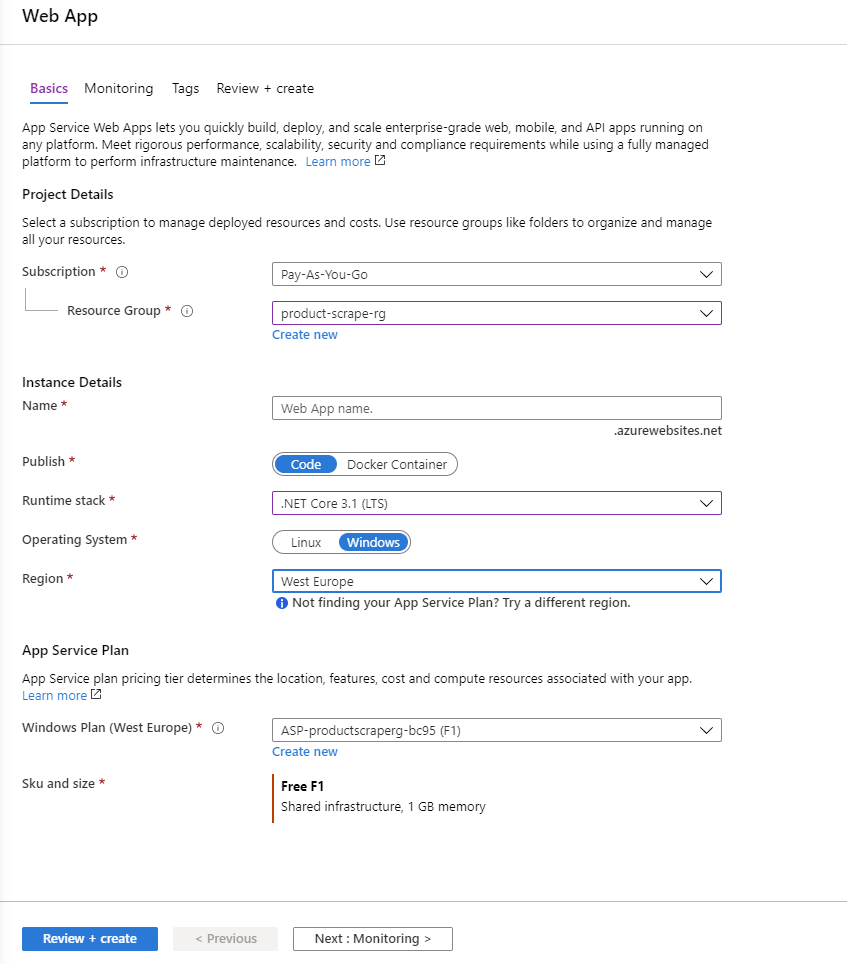Click the Free F1 sku text
Image resolution: width=847 pixels, height=964 pixels.
point(302,786)
